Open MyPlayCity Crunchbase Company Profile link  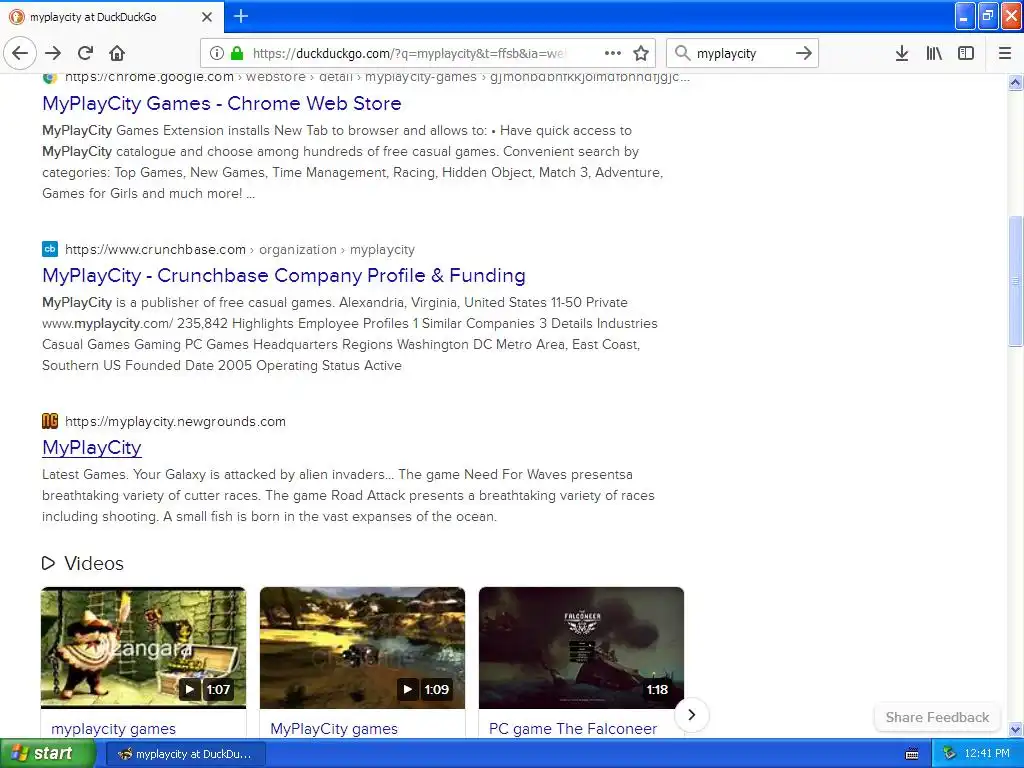coord(283,275)
